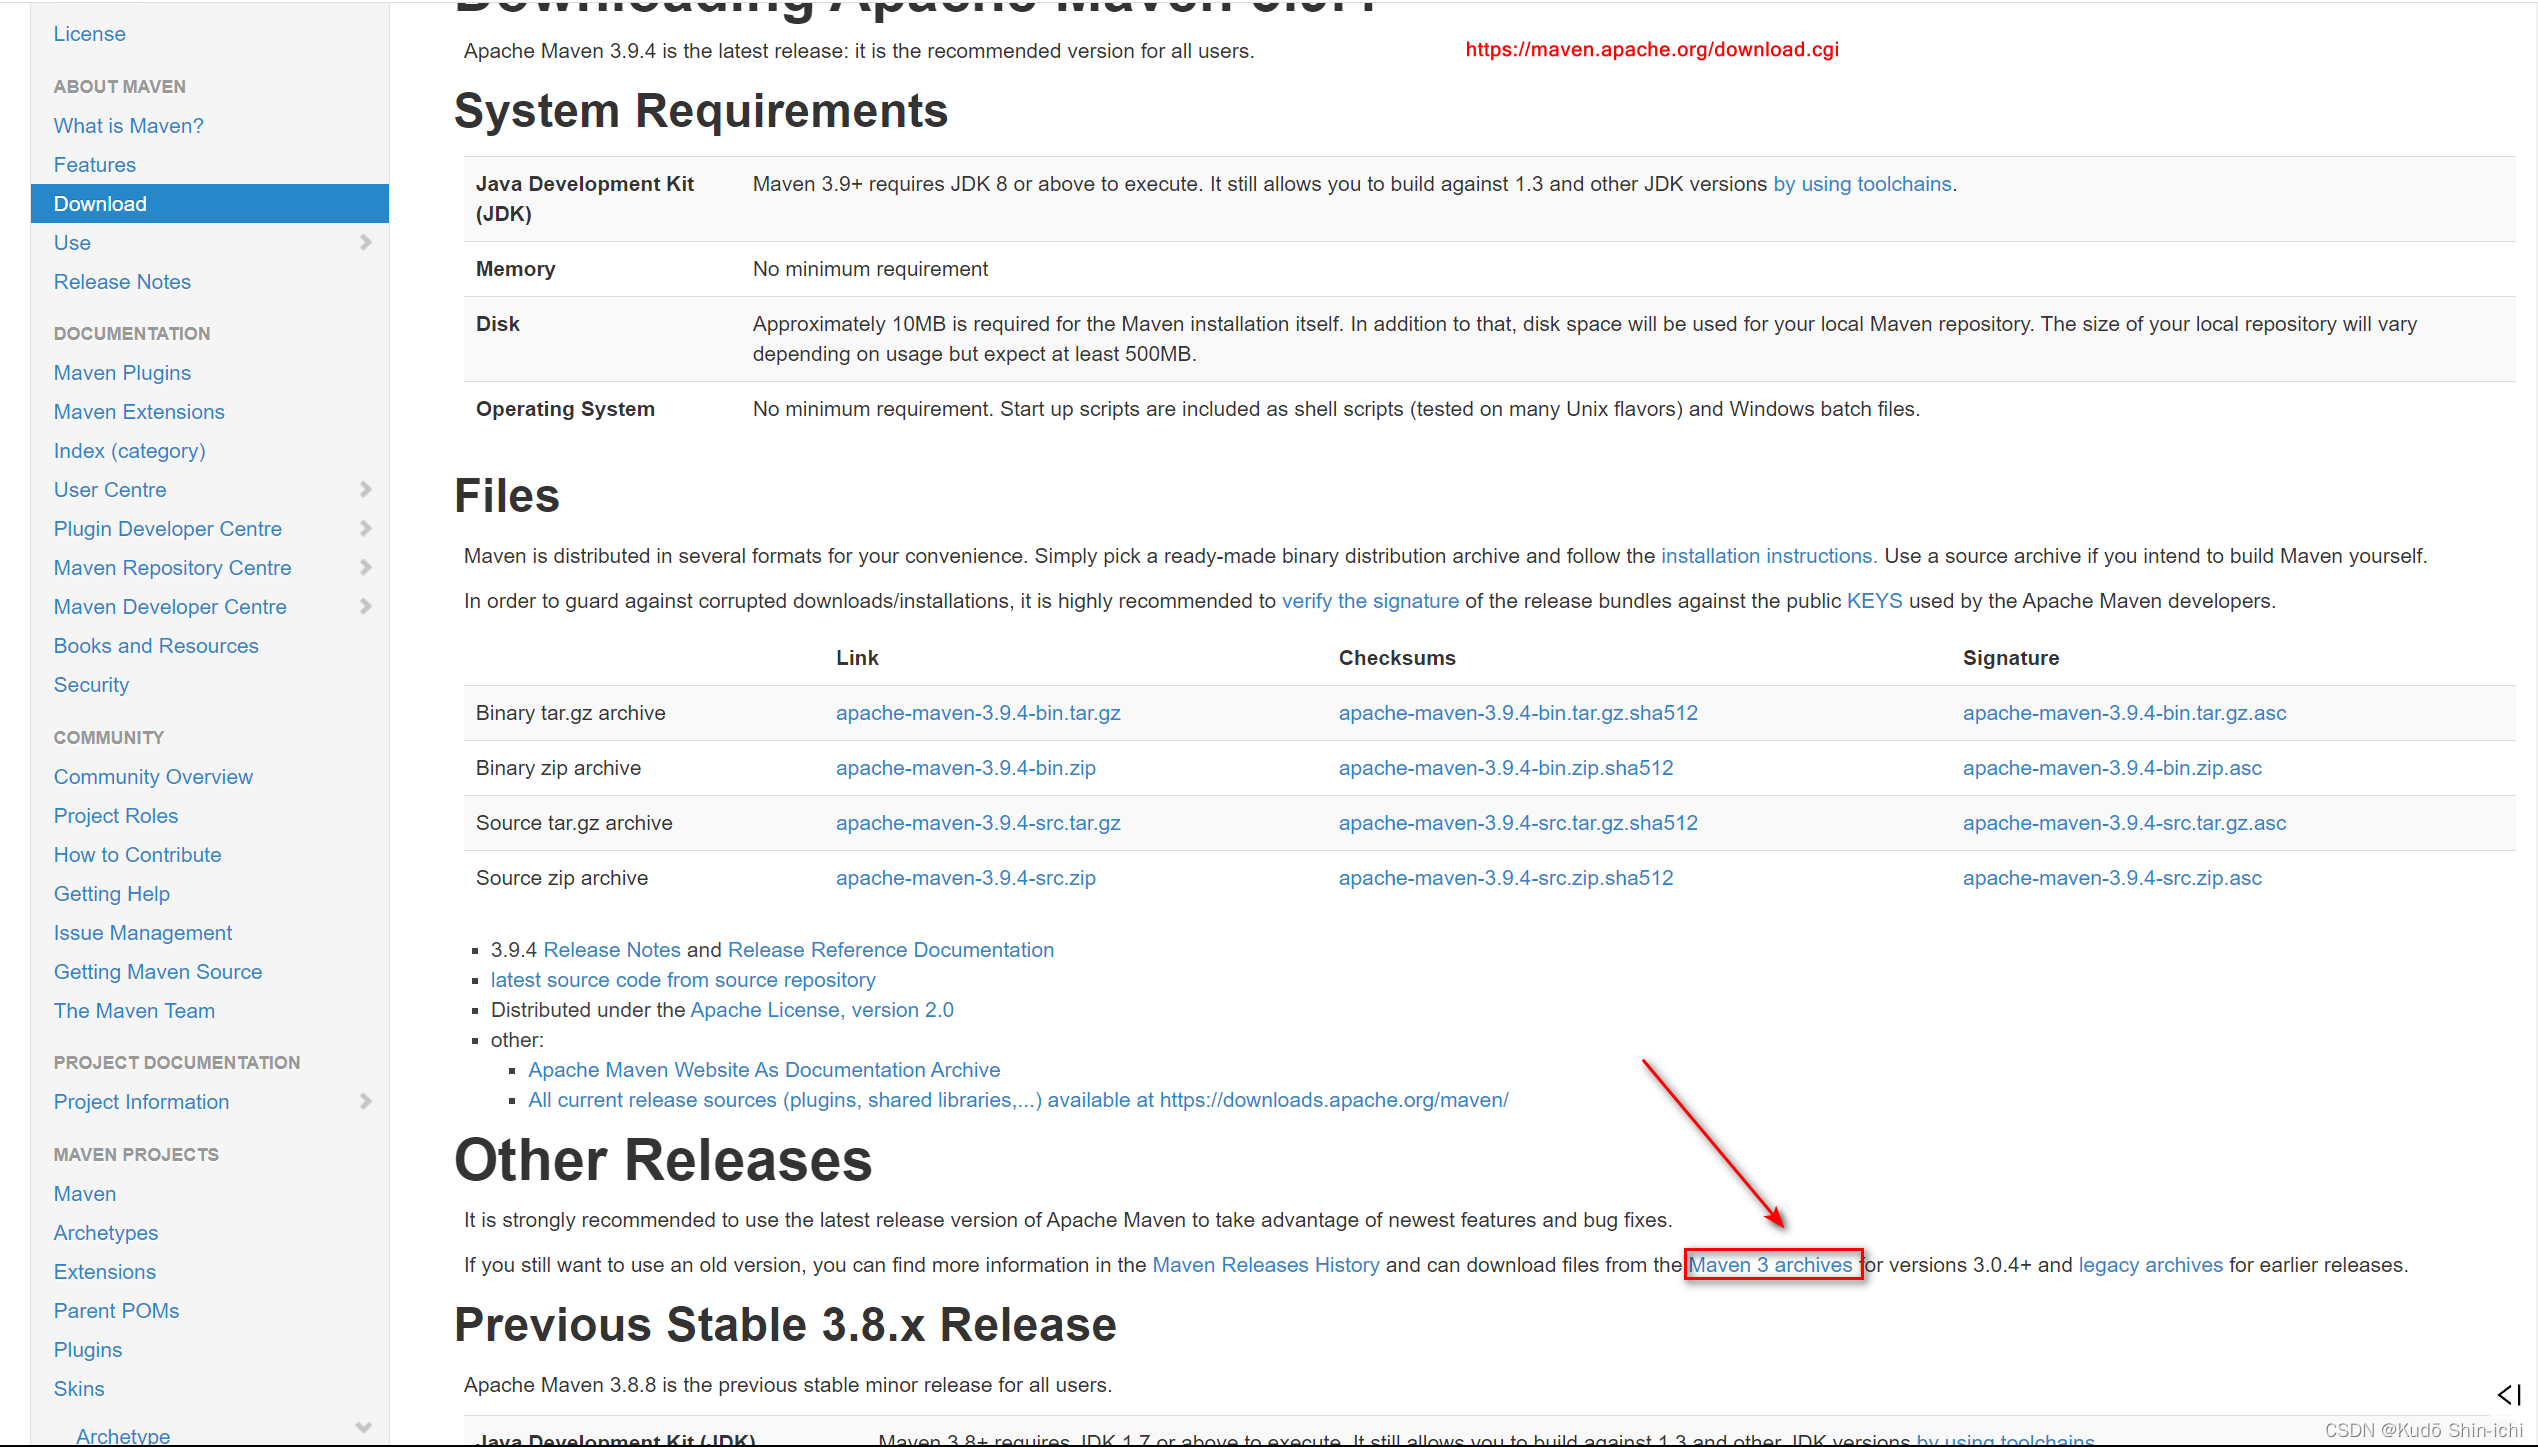Open apache-maven-3.9.4-src.tar.gz.sha512 checksum

[1518, 823]
